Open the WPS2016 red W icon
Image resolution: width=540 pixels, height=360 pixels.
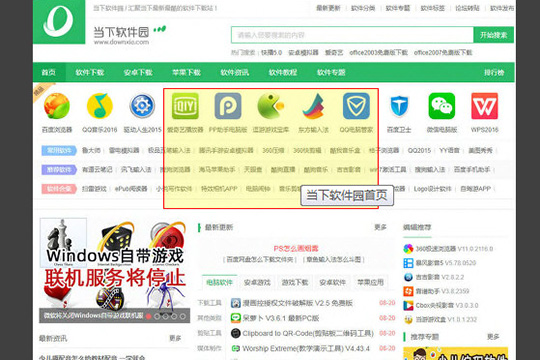click(485, 106)
